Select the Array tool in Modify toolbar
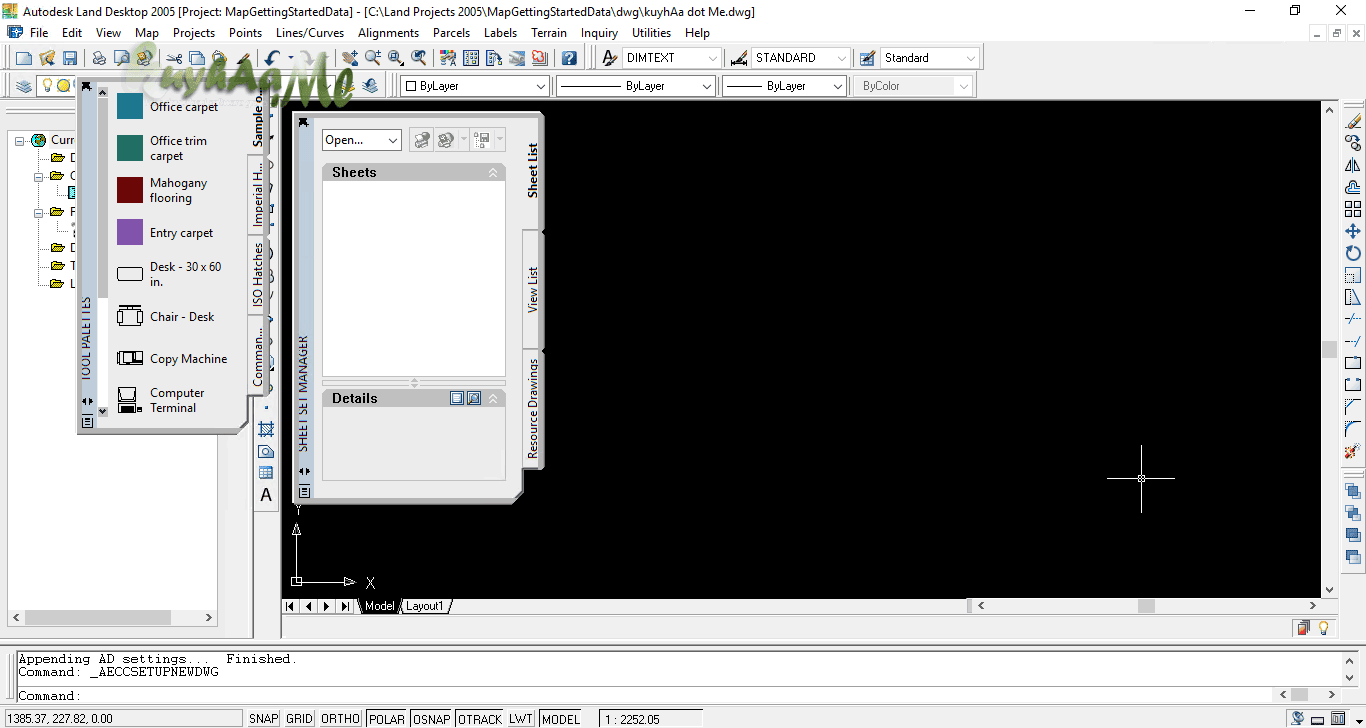The width and height of the screenshot is (1366, 728). pyautogui.click(x=1353, y=209)
